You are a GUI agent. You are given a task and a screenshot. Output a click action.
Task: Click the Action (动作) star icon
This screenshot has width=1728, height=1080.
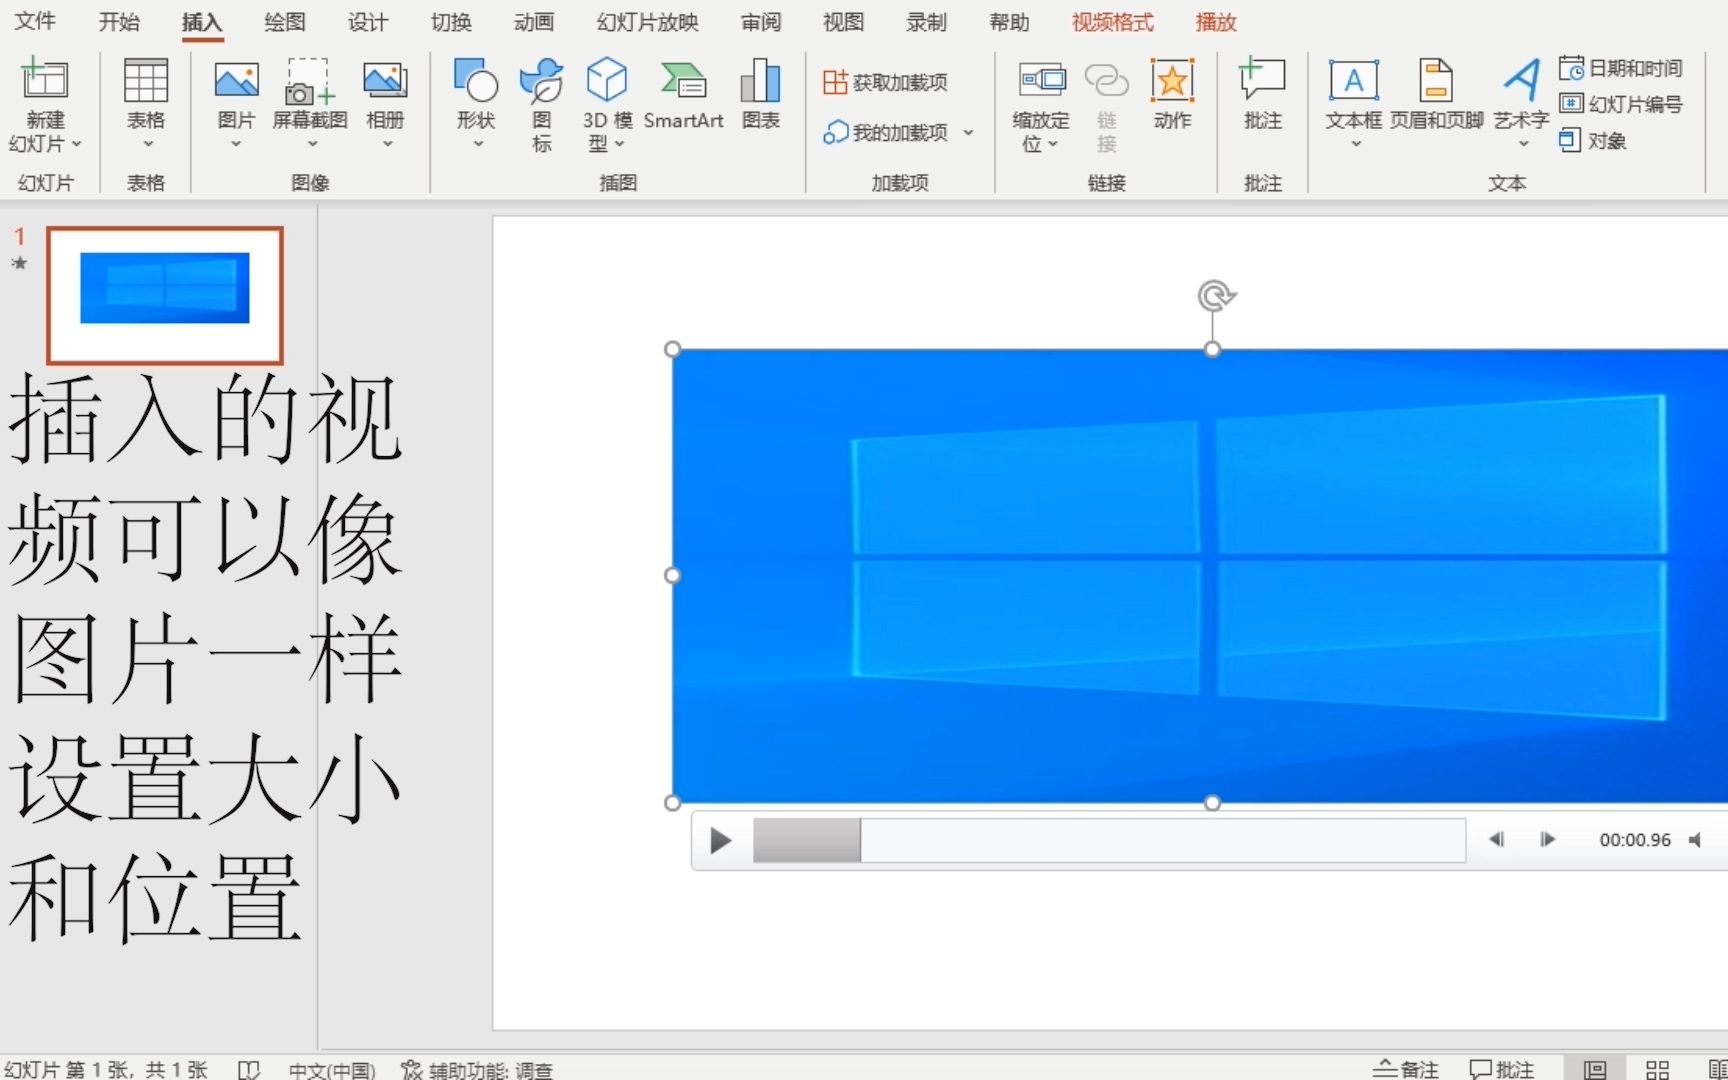pos(1172,81)
